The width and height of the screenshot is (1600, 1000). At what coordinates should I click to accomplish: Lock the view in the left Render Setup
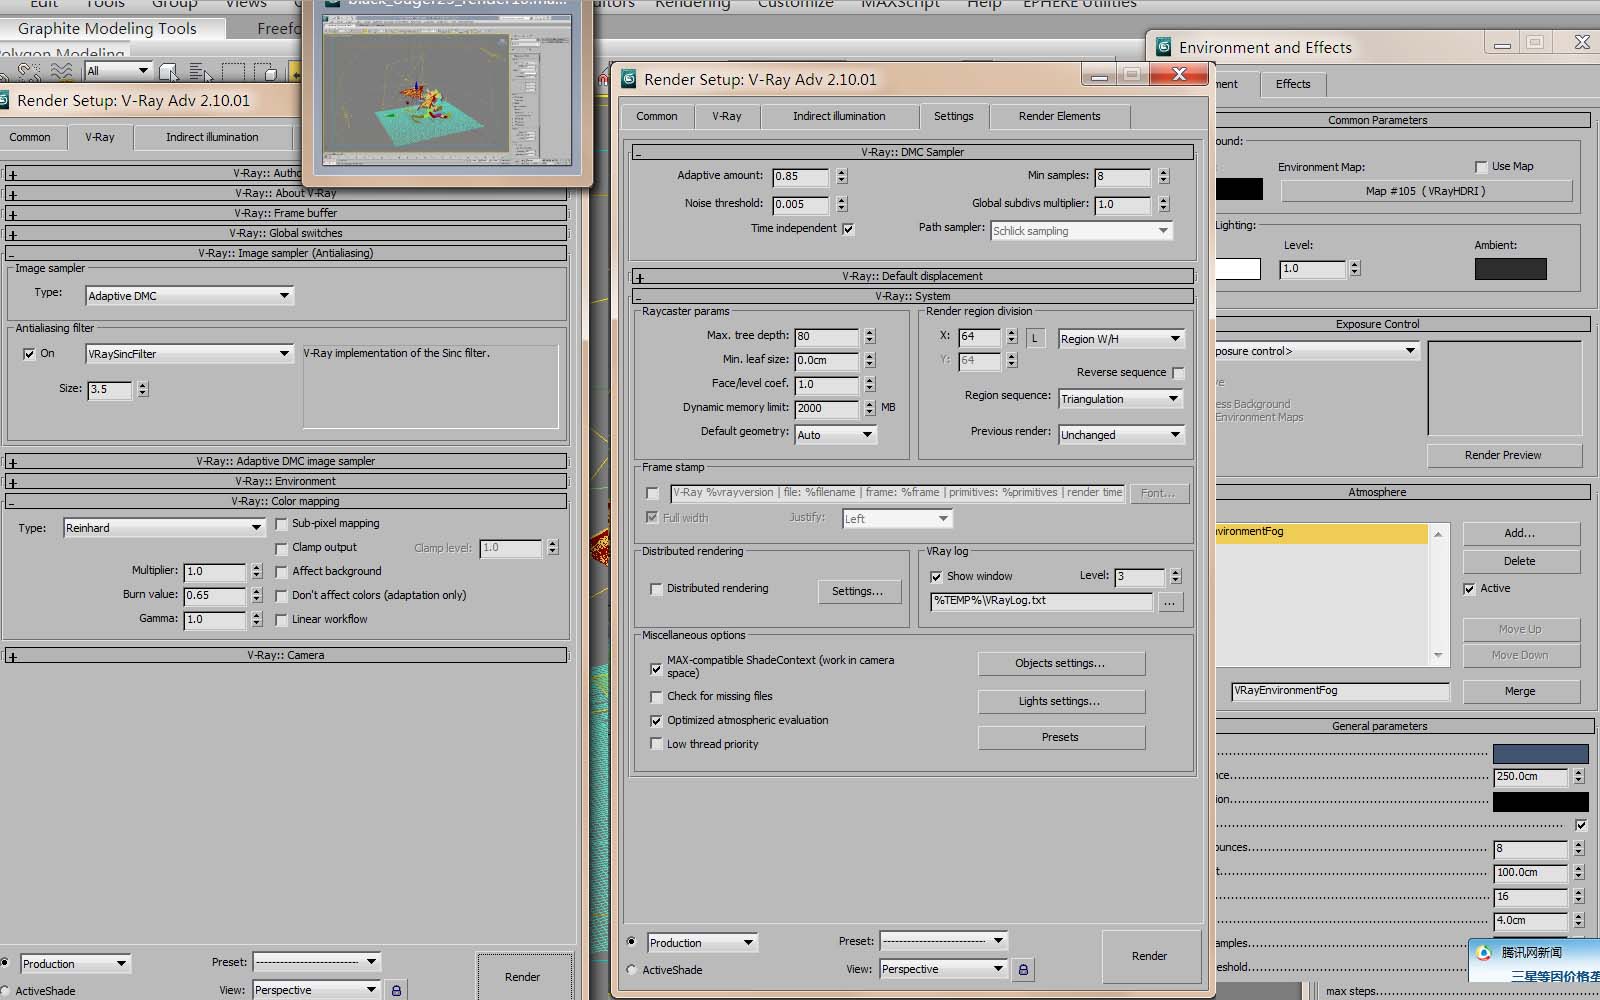pos(396,990)
